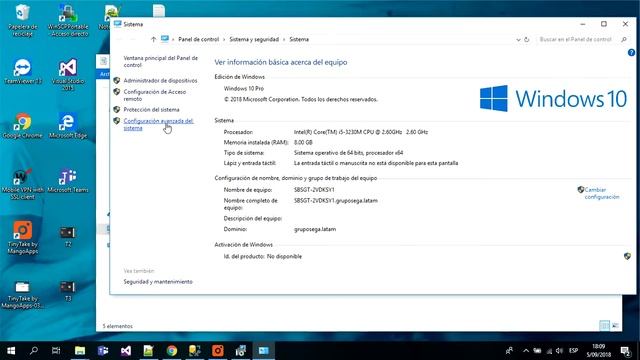This screenshot has width=640, height=360.
Task: Click the blue help question mark icon
Action: pyautogui.click(x=631, y=53)
